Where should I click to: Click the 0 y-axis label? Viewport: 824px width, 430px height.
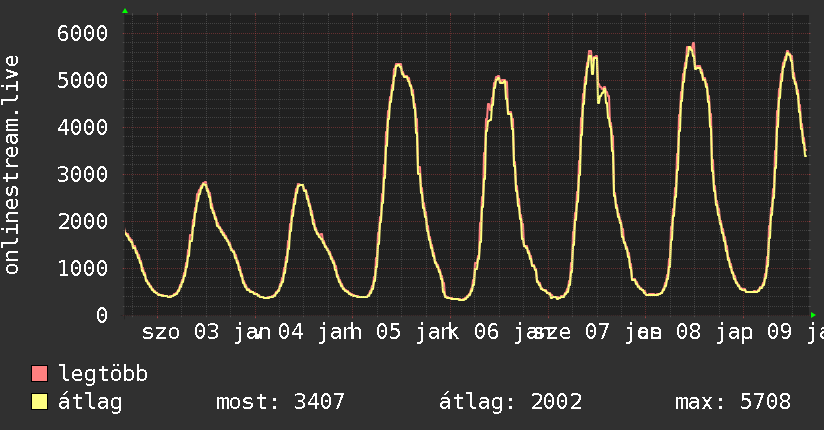(102, 315)
